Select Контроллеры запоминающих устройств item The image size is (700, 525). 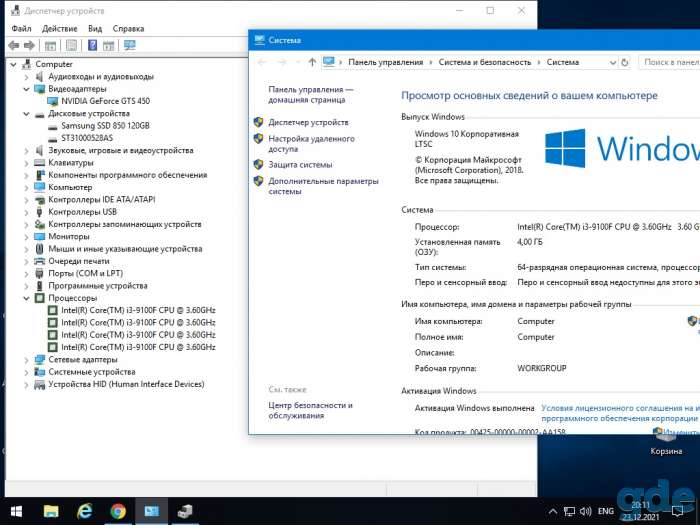coord(125,224)
